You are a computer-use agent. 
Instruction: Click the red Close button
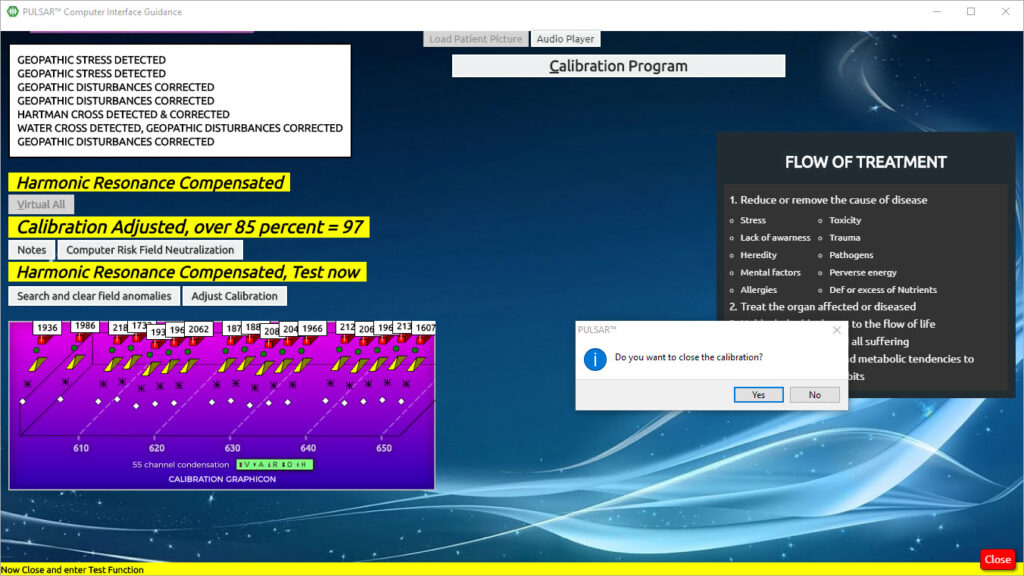997,559
